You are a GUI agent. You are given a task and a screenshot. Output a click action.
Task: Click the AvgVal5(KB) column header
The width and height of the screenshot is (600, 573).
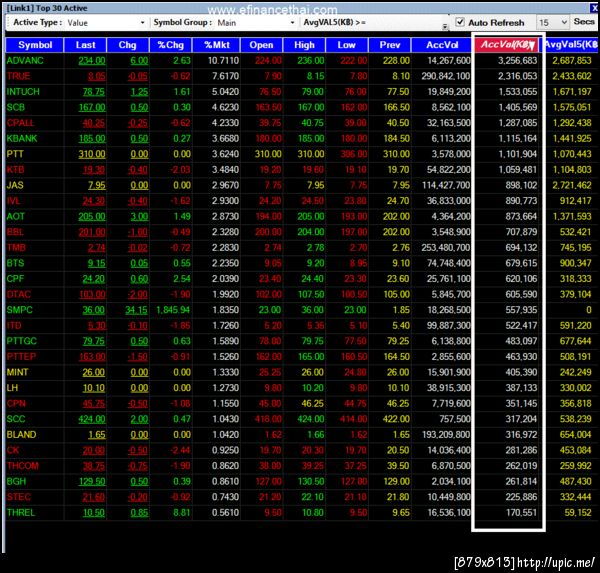coord(571,45)
